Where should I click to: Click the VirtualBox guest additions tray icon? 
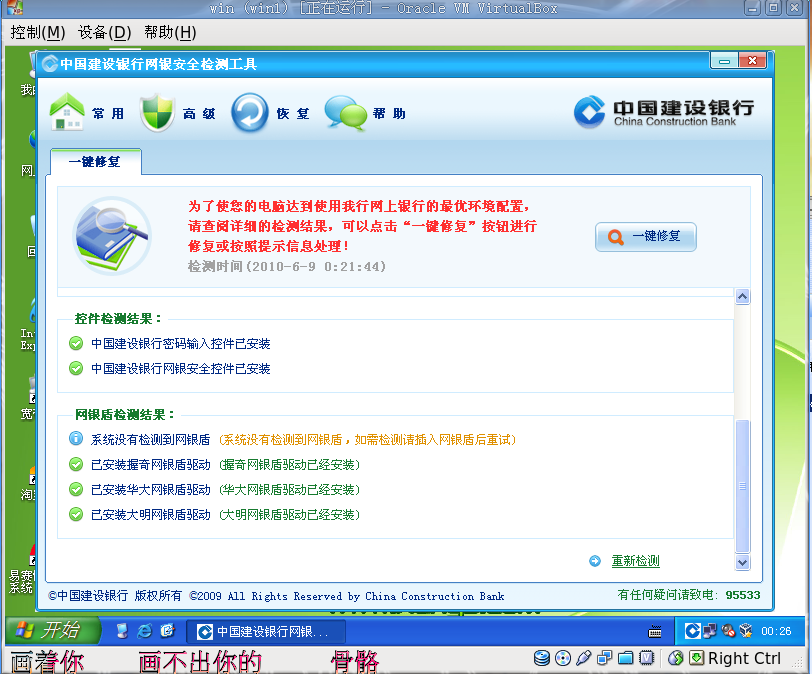tap(746, 631)
